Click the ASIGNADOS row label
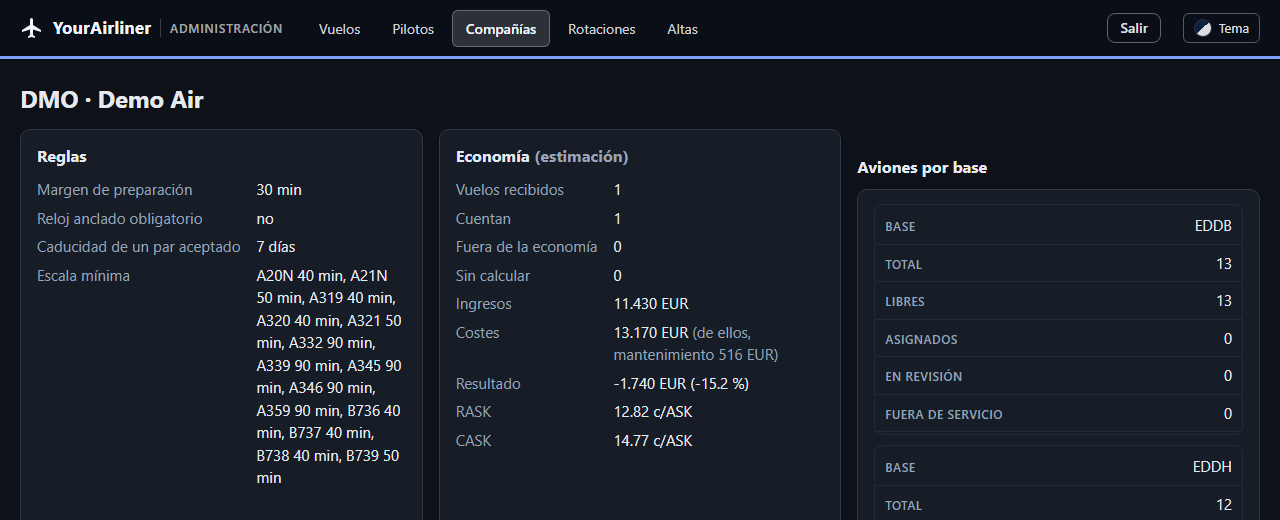The height and width of the screenshot is (520, 1280). [921, 340]
